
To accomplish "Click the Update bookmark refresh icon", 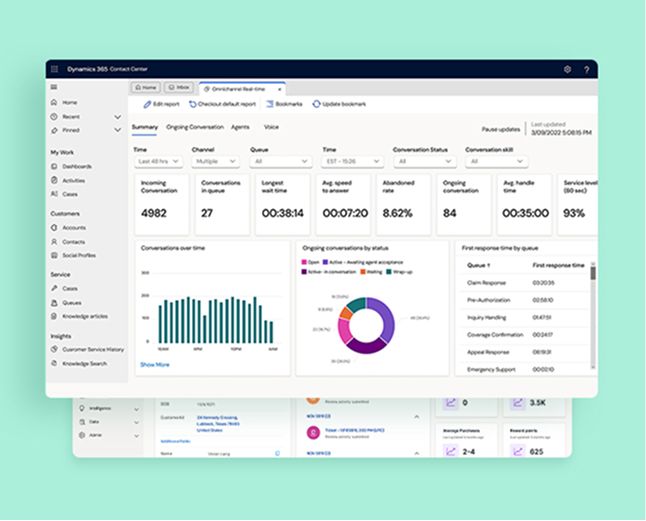I will pos(316,104).
